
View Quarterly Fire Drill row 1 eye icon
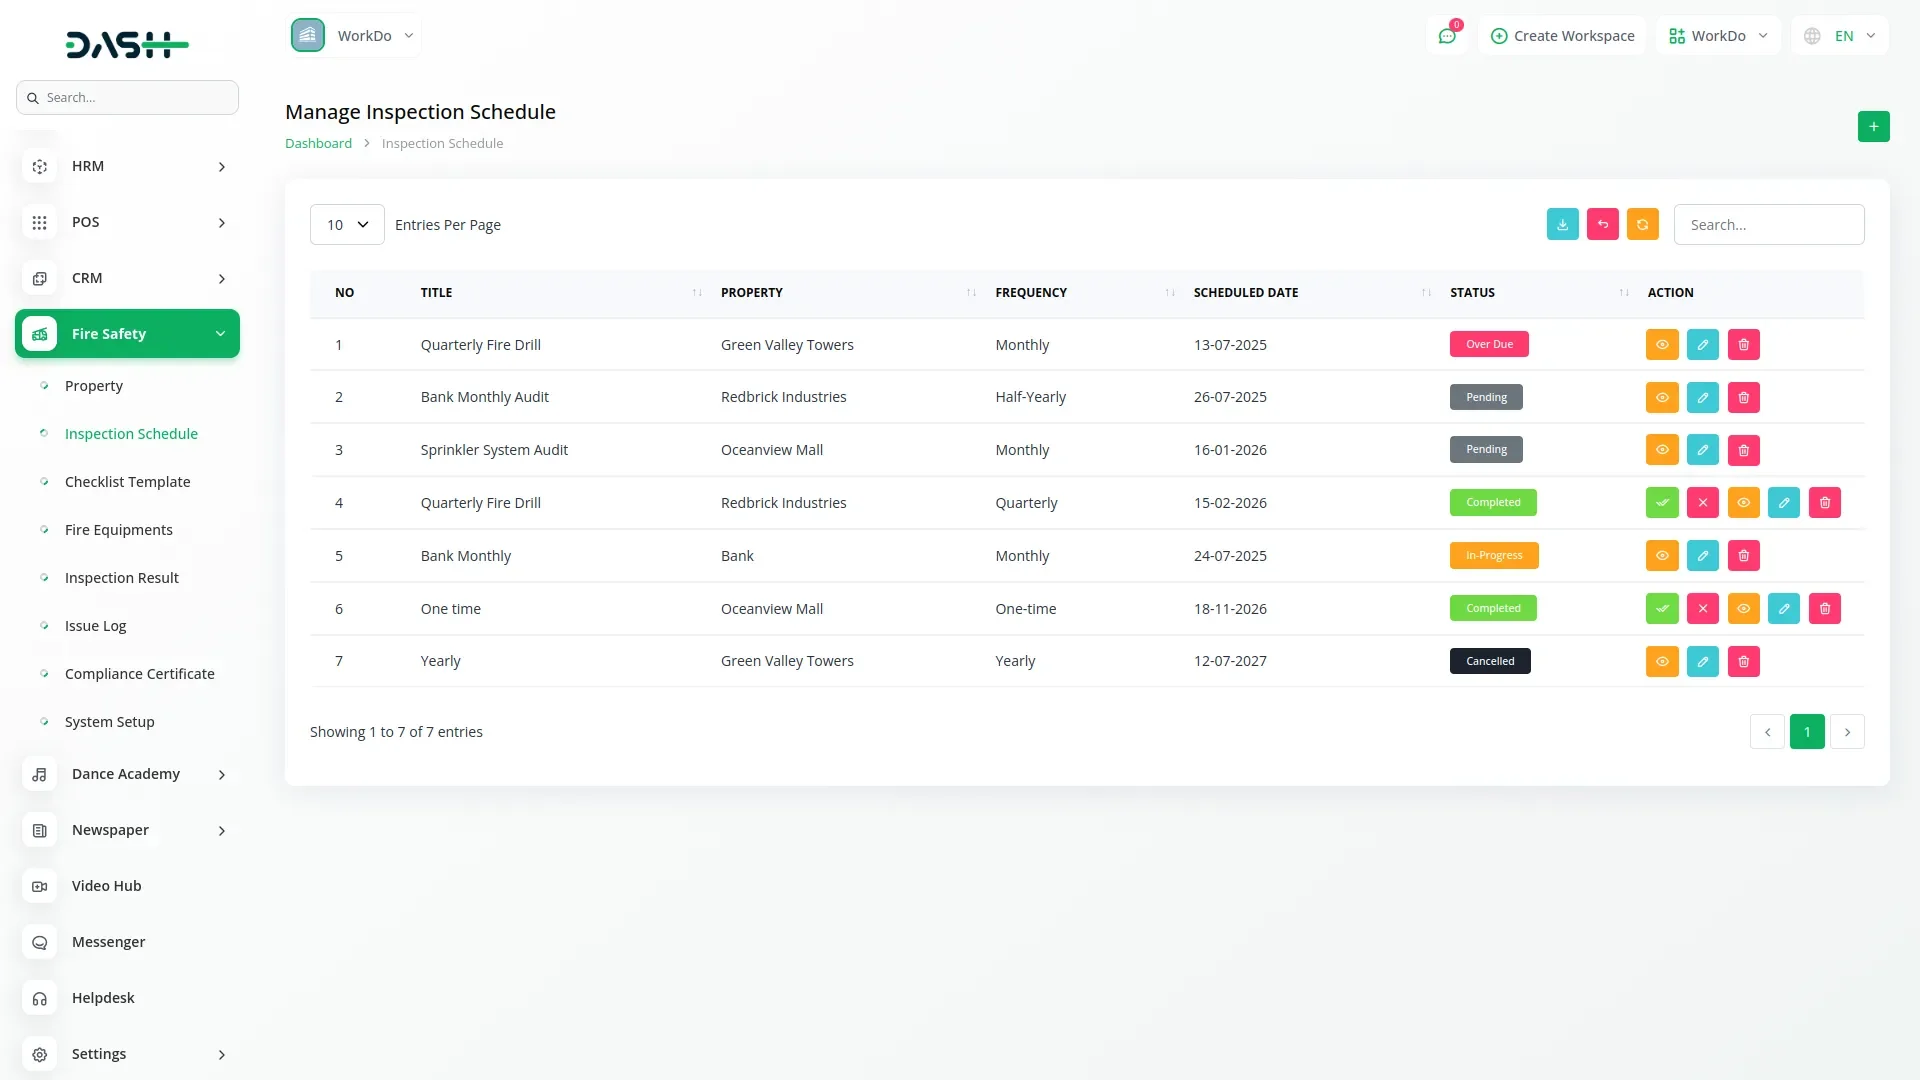pos(1661,344)
